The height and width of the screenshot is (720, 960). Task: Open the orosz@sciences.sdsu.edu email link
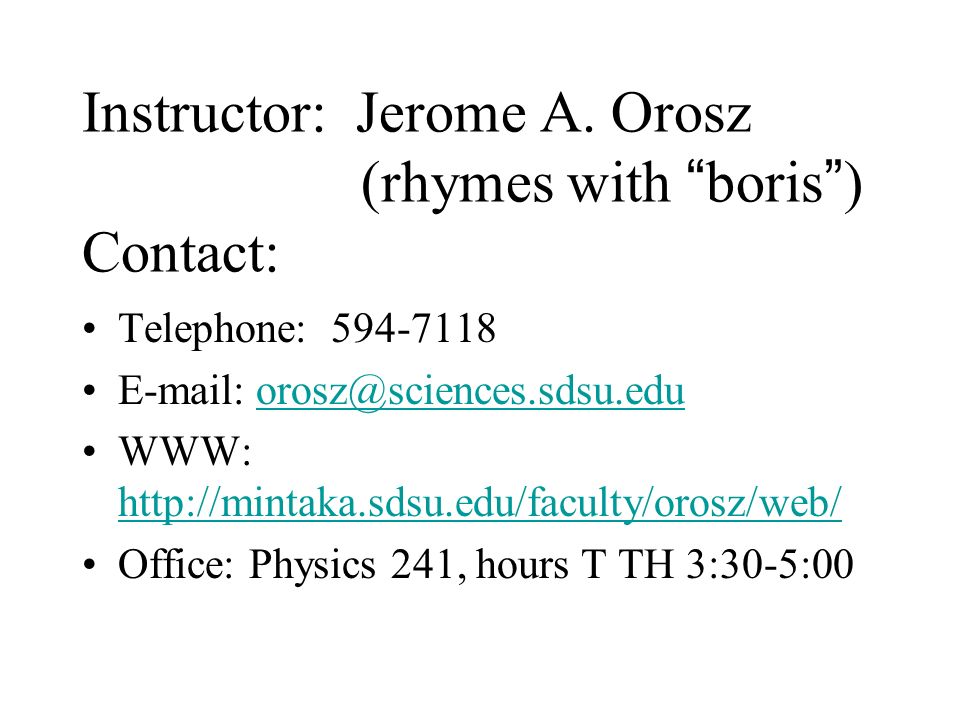click(x=470, y=391)
